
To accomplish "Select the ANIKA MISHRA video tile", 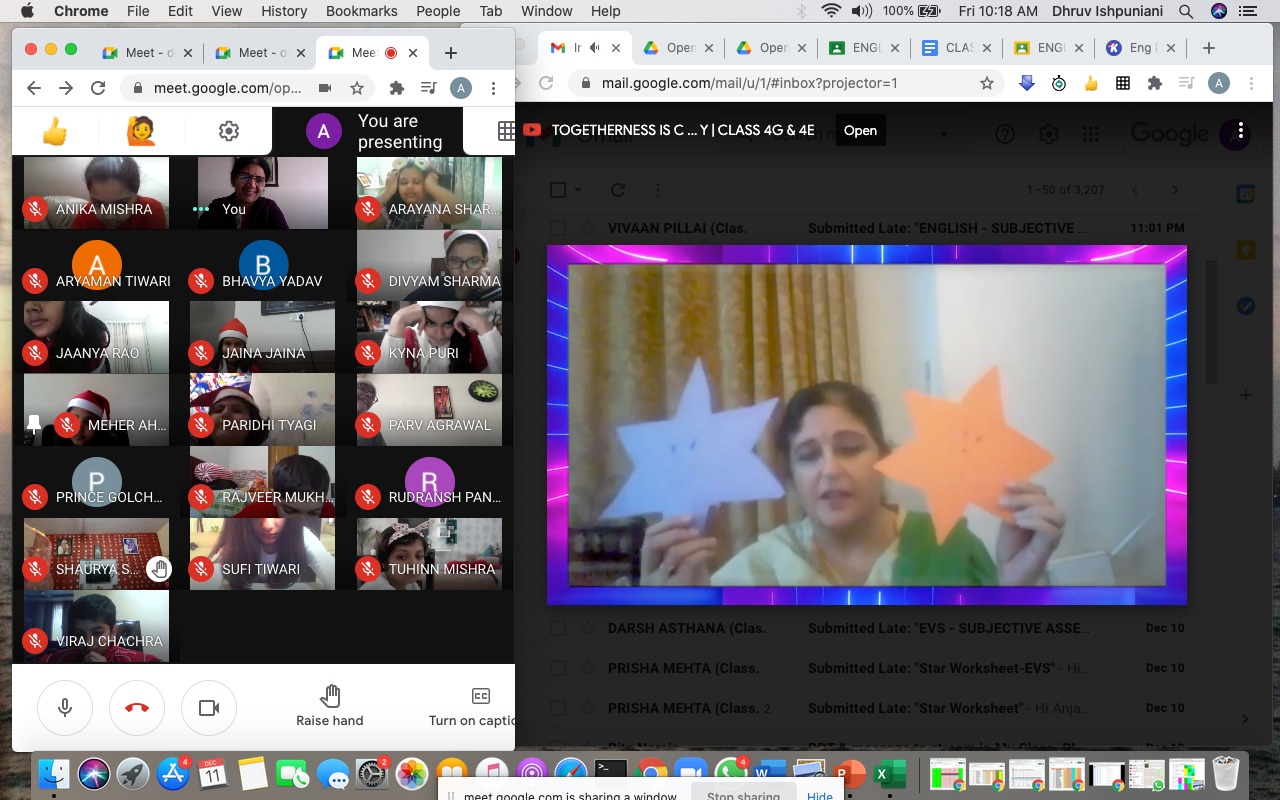I will click(97, 193).
